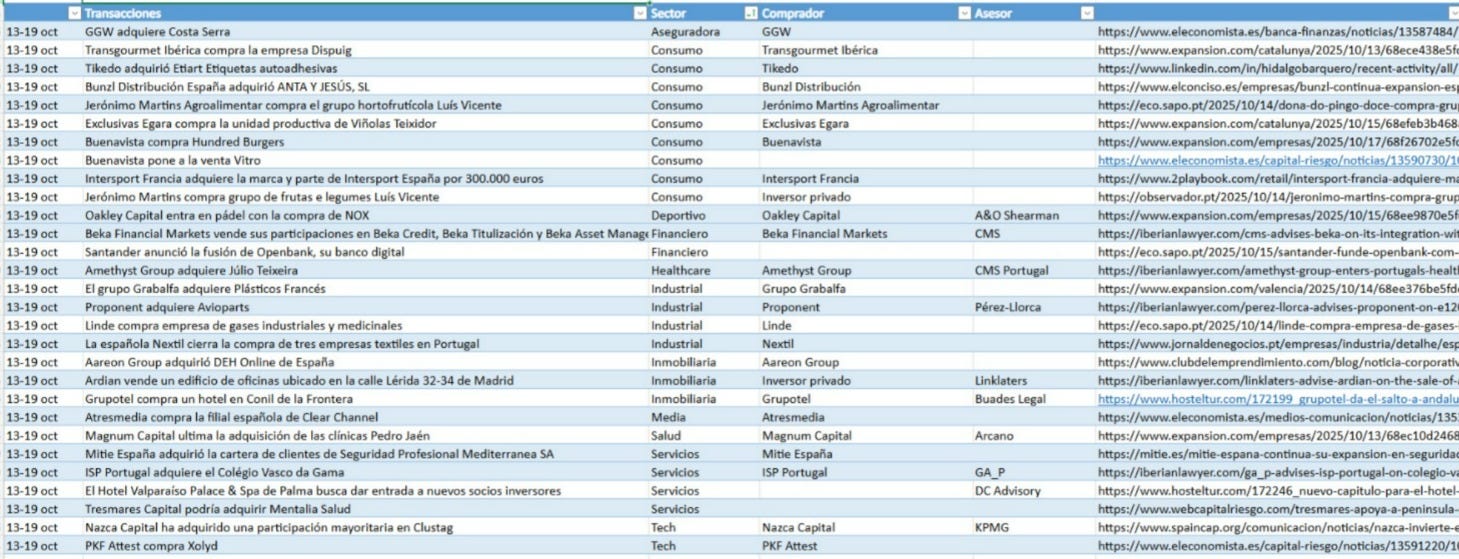Select 'Transgourmet Ibérica compra la empresa Dispuig' cell

[x=364, y=50]
